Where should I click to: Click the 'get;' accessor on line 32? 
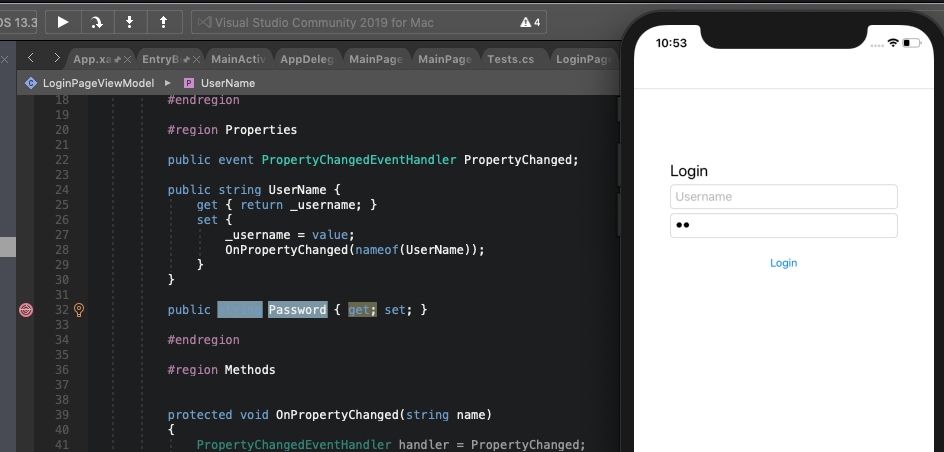pos(362,309)
